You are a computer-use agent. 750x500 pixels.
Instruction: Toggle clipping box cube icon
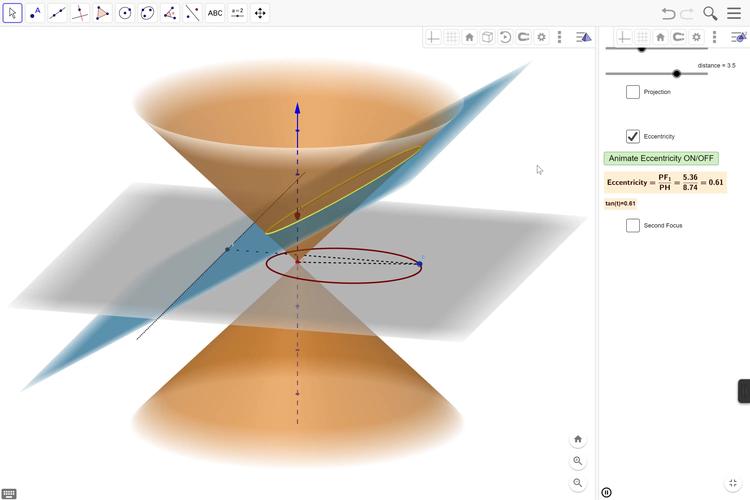(487, 37)
